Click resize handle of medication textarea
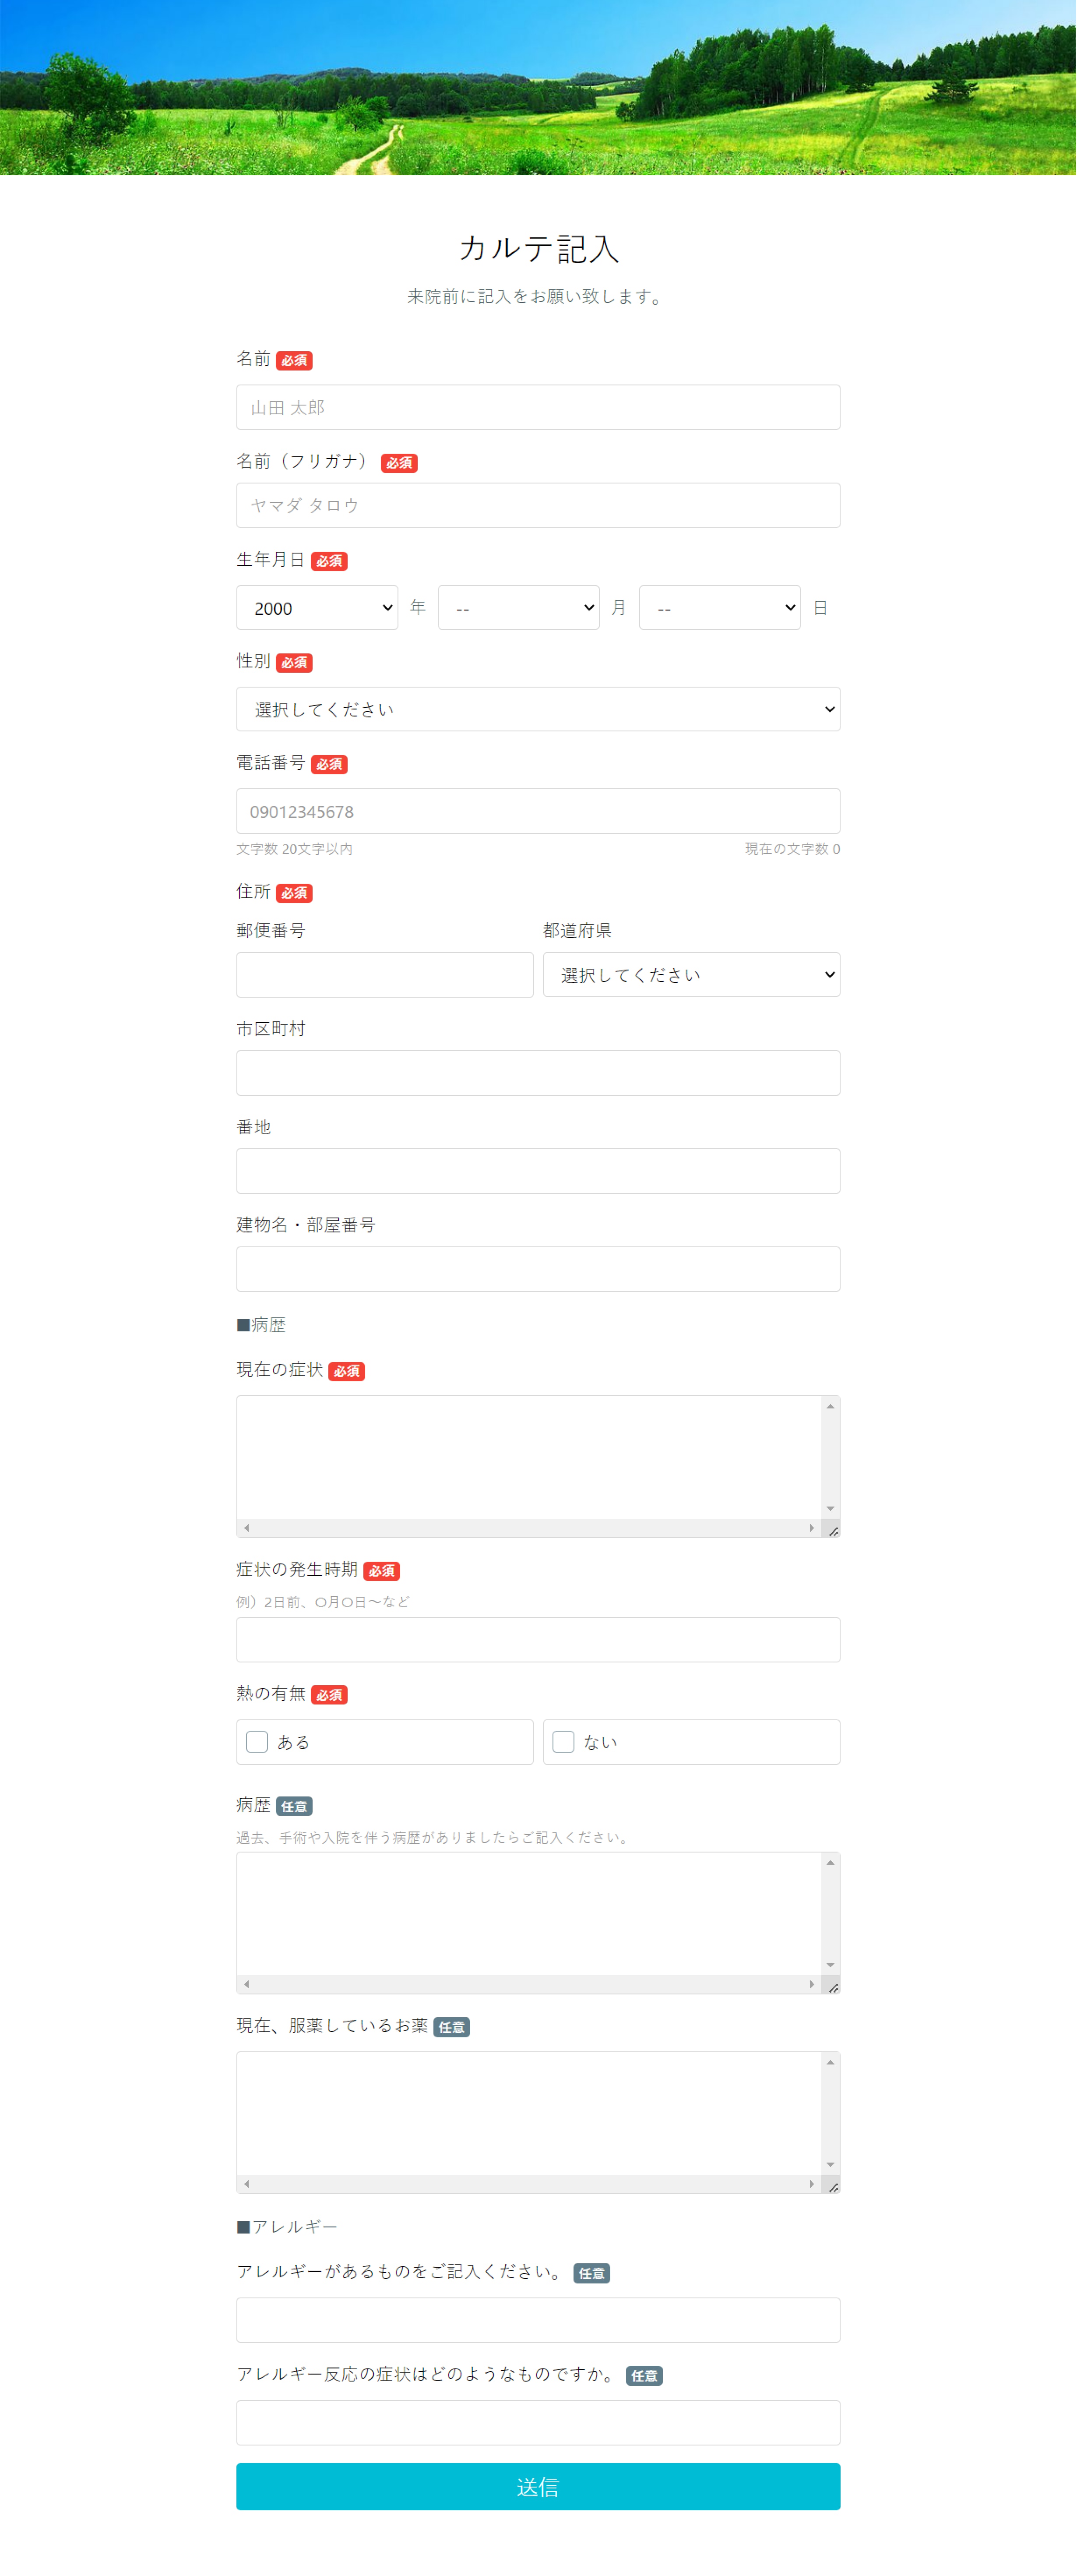 point(832,2186)
